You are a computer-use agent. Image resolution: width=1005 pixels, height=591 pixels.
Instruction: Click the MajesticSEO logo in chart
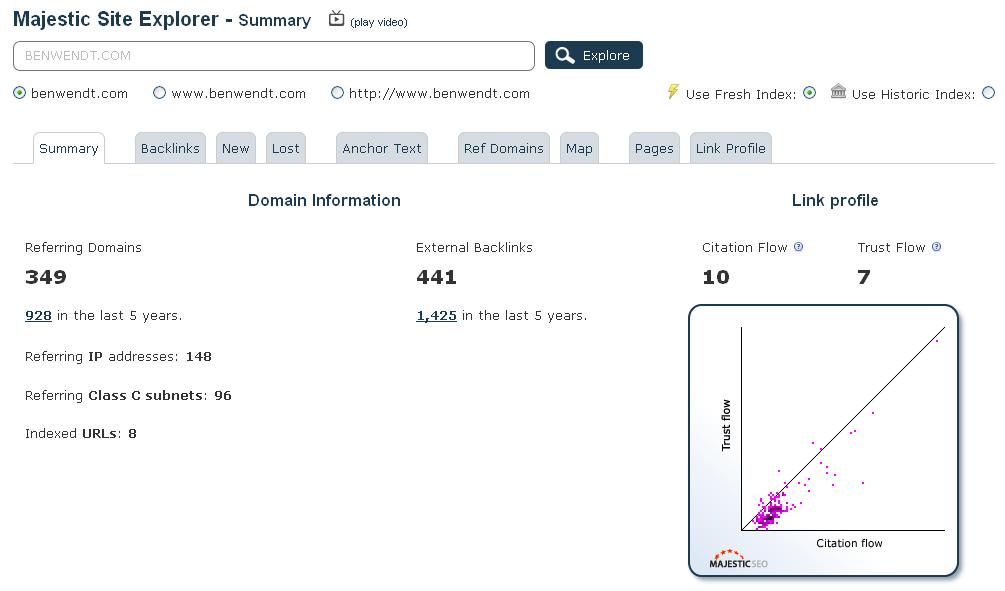[x=738, y=560]
